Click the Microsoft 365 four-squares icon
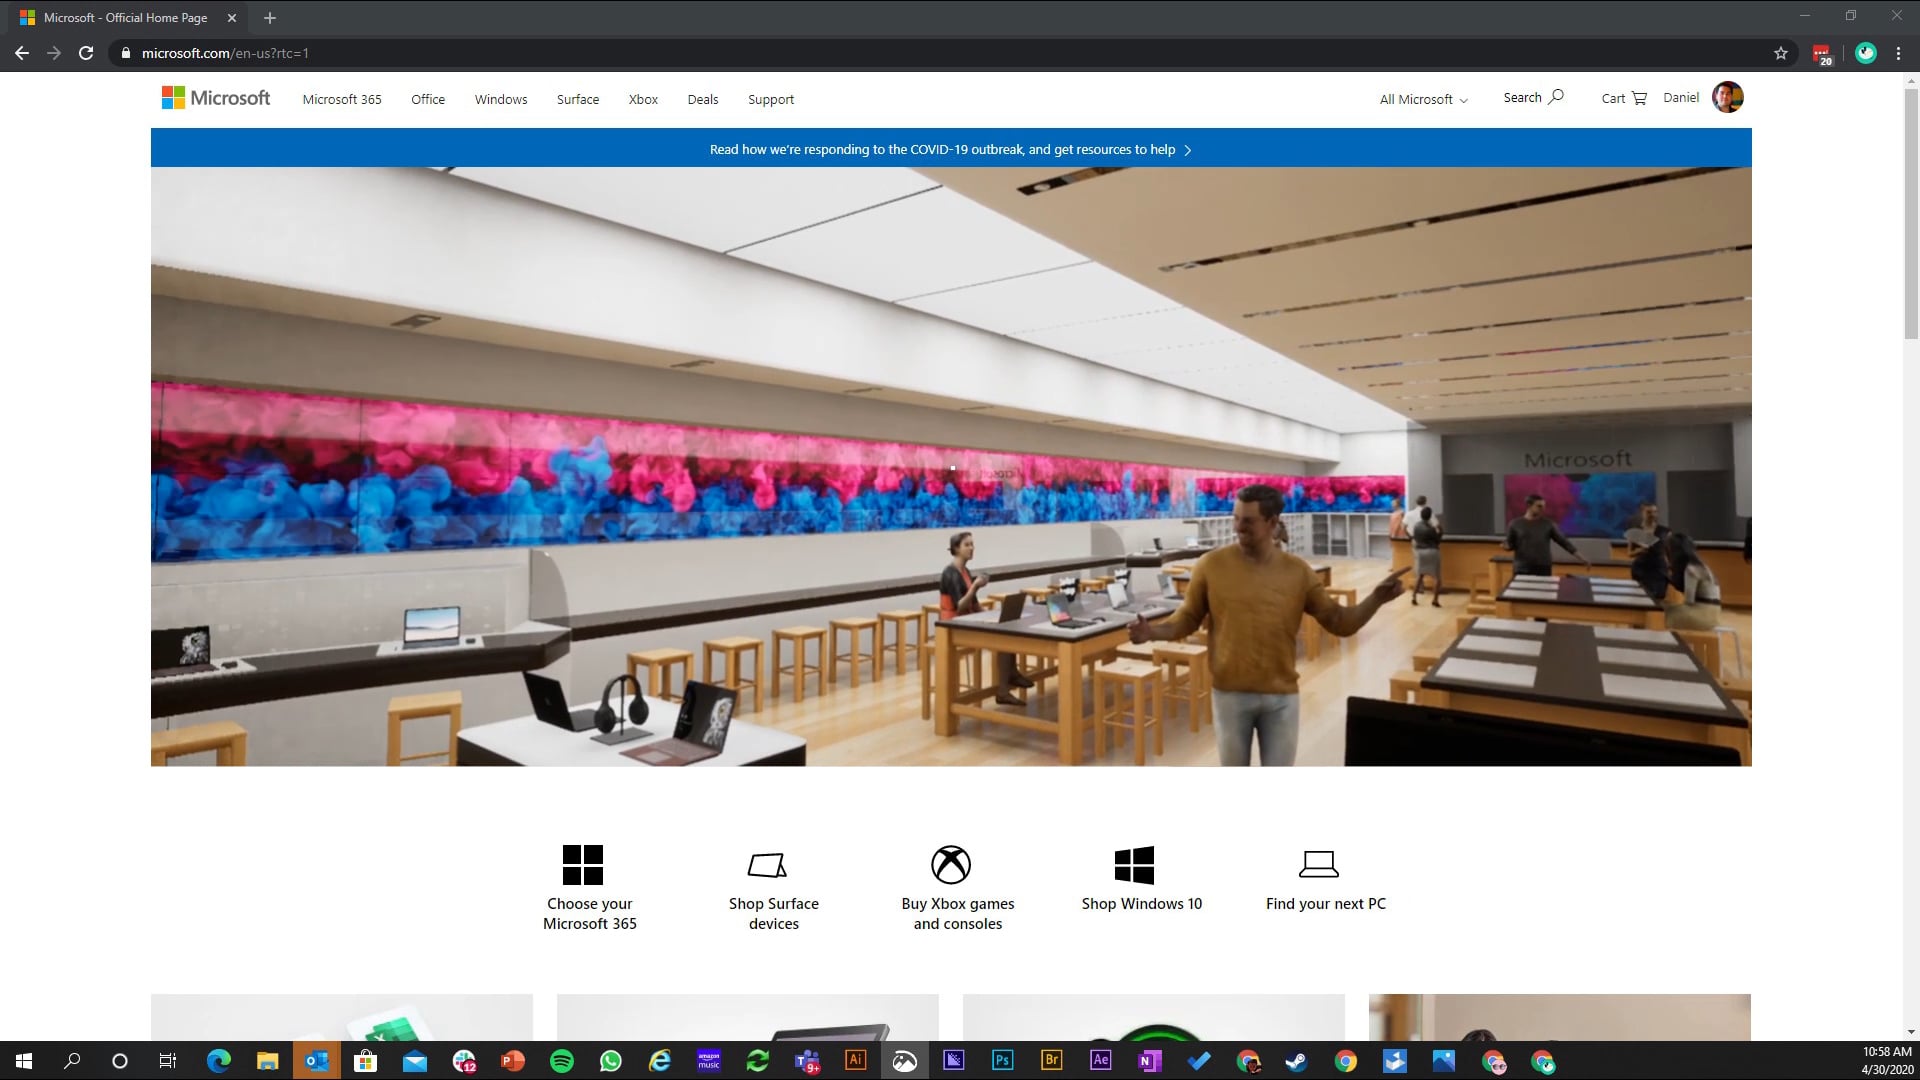Screen dimensions: 1920x1080 pos(582,864)
